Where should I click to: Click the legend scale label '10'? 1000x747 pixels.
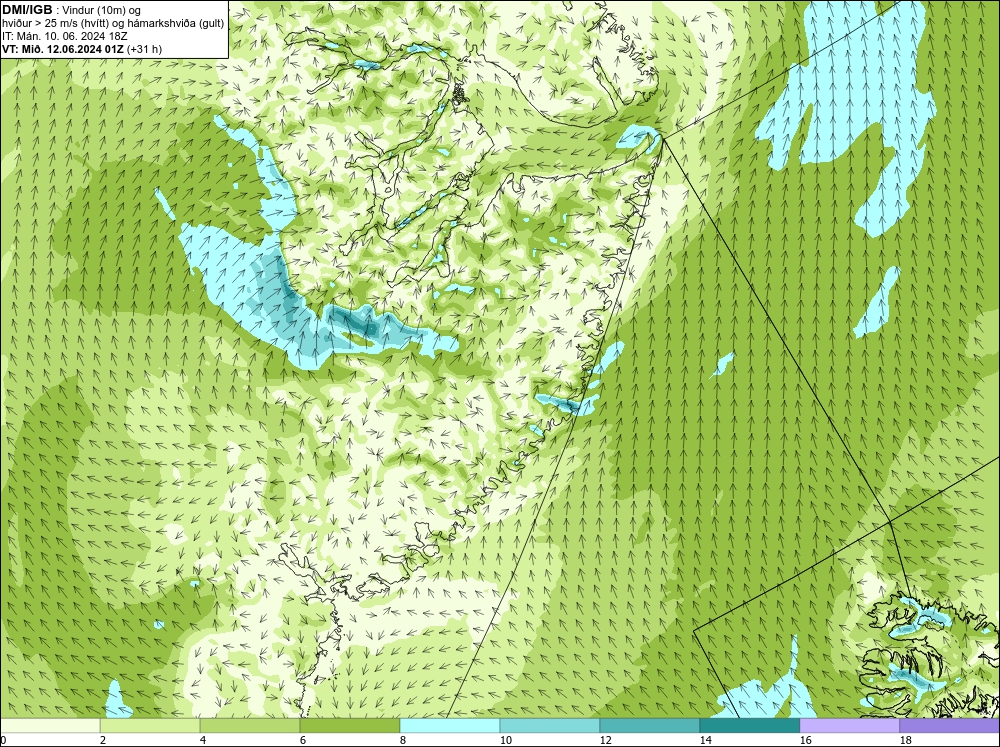505,740
